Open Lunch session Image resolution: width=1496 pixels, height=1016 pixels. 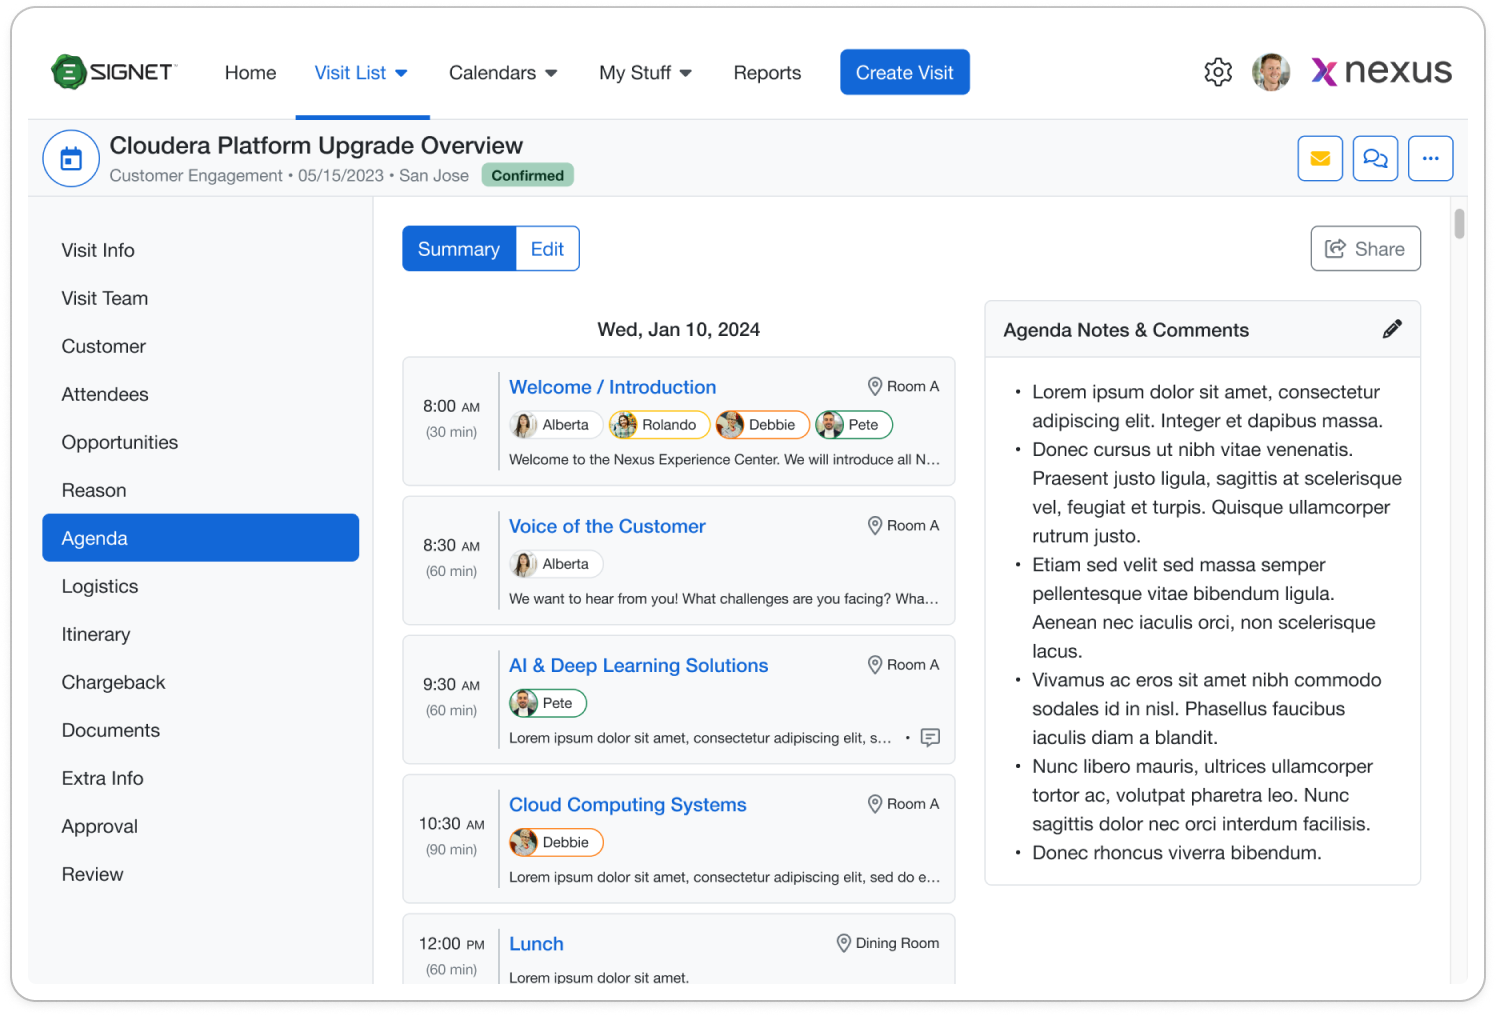pos(536,944)
